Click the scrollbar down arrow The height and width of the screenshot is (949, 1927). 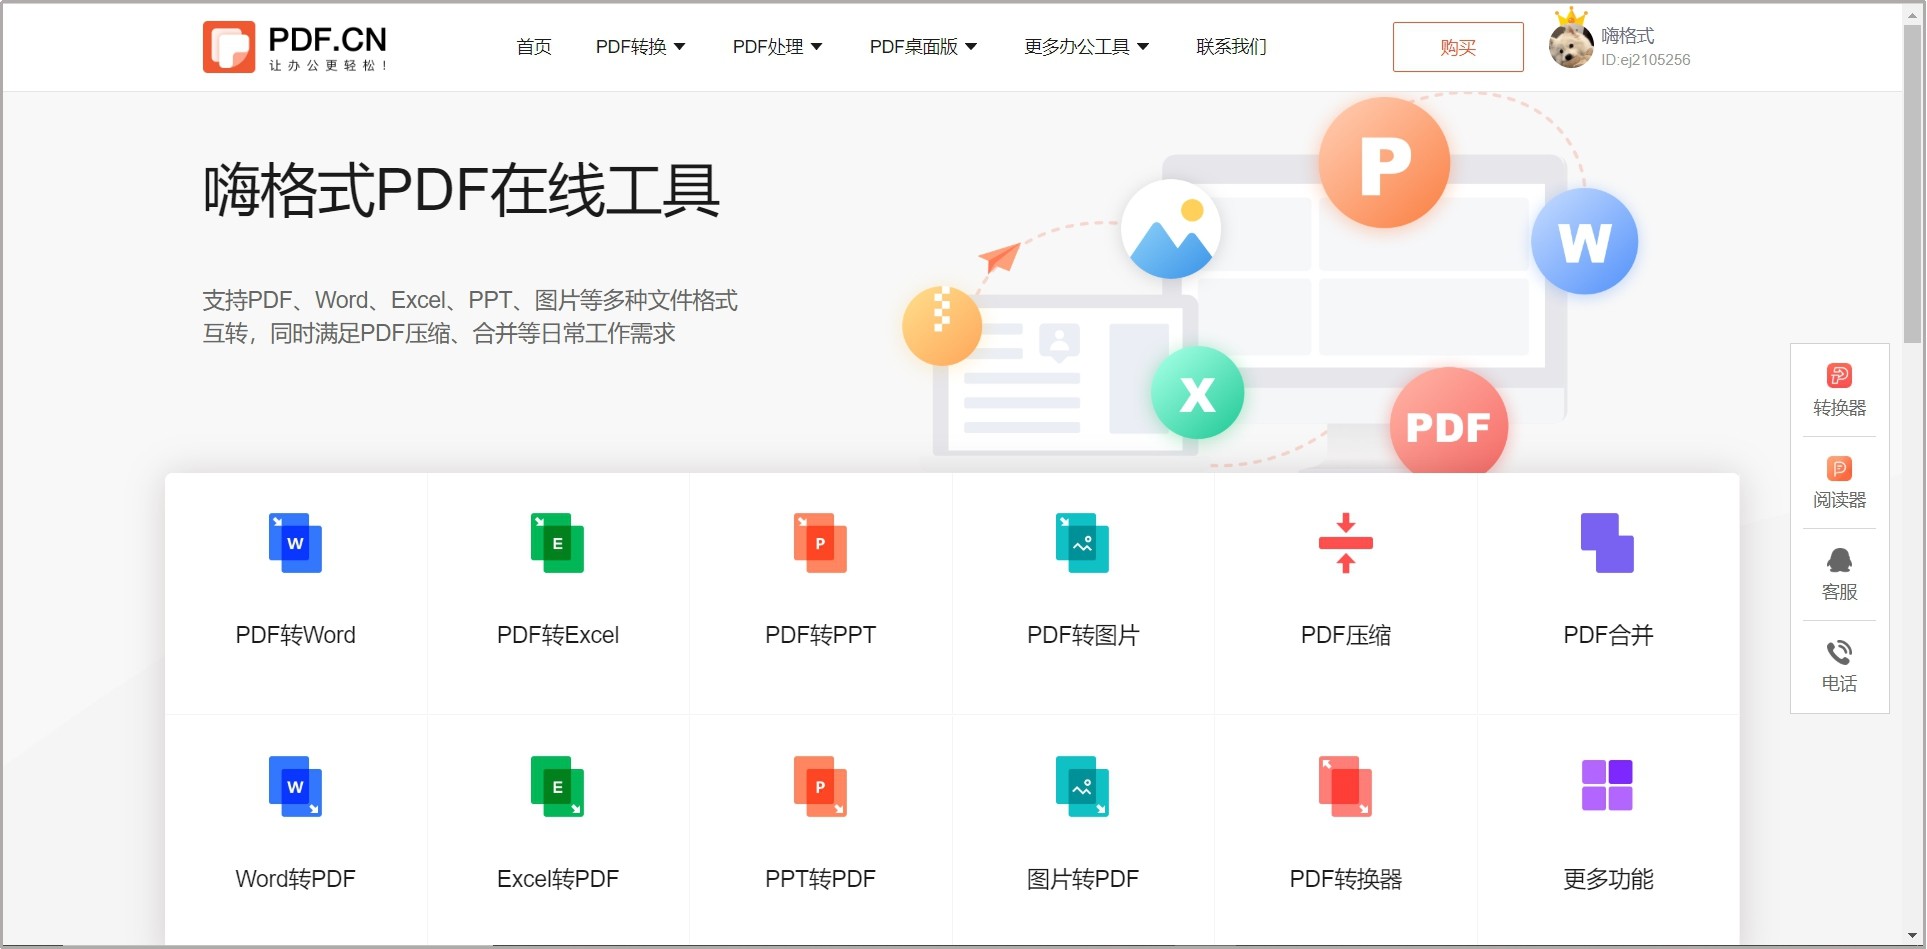point(1913,937)
